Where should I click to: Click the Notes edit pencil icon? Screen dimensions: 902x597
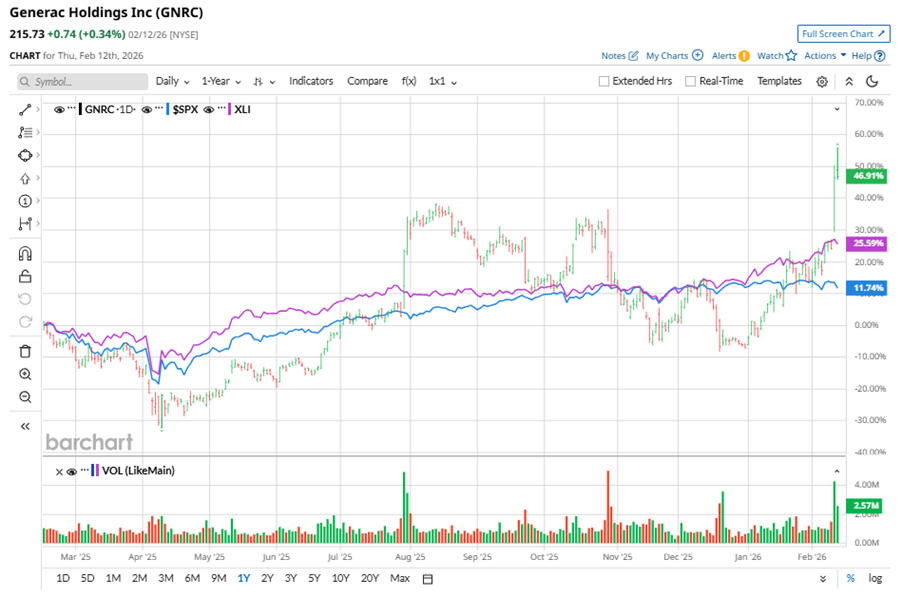point(633,55)
